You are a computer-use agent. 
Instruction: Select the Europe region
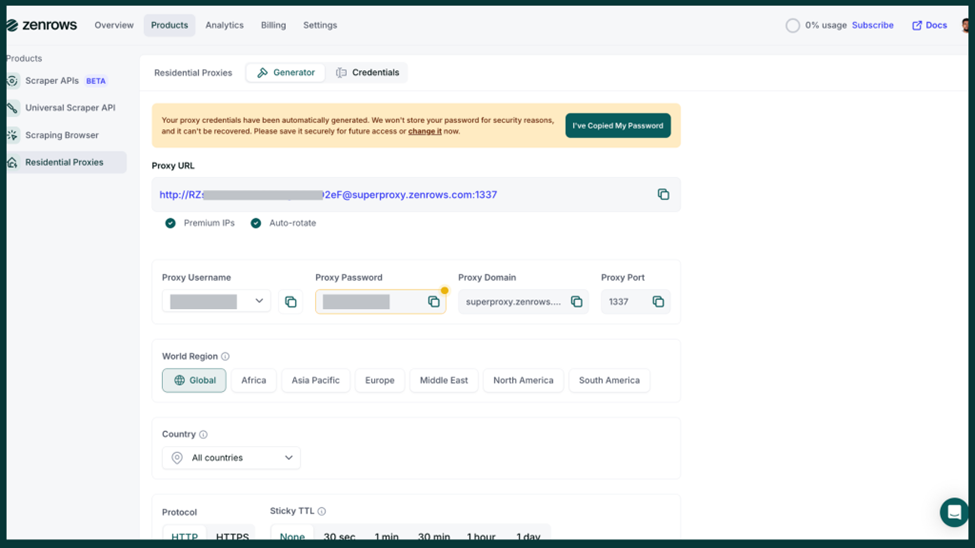coord(379,380)
